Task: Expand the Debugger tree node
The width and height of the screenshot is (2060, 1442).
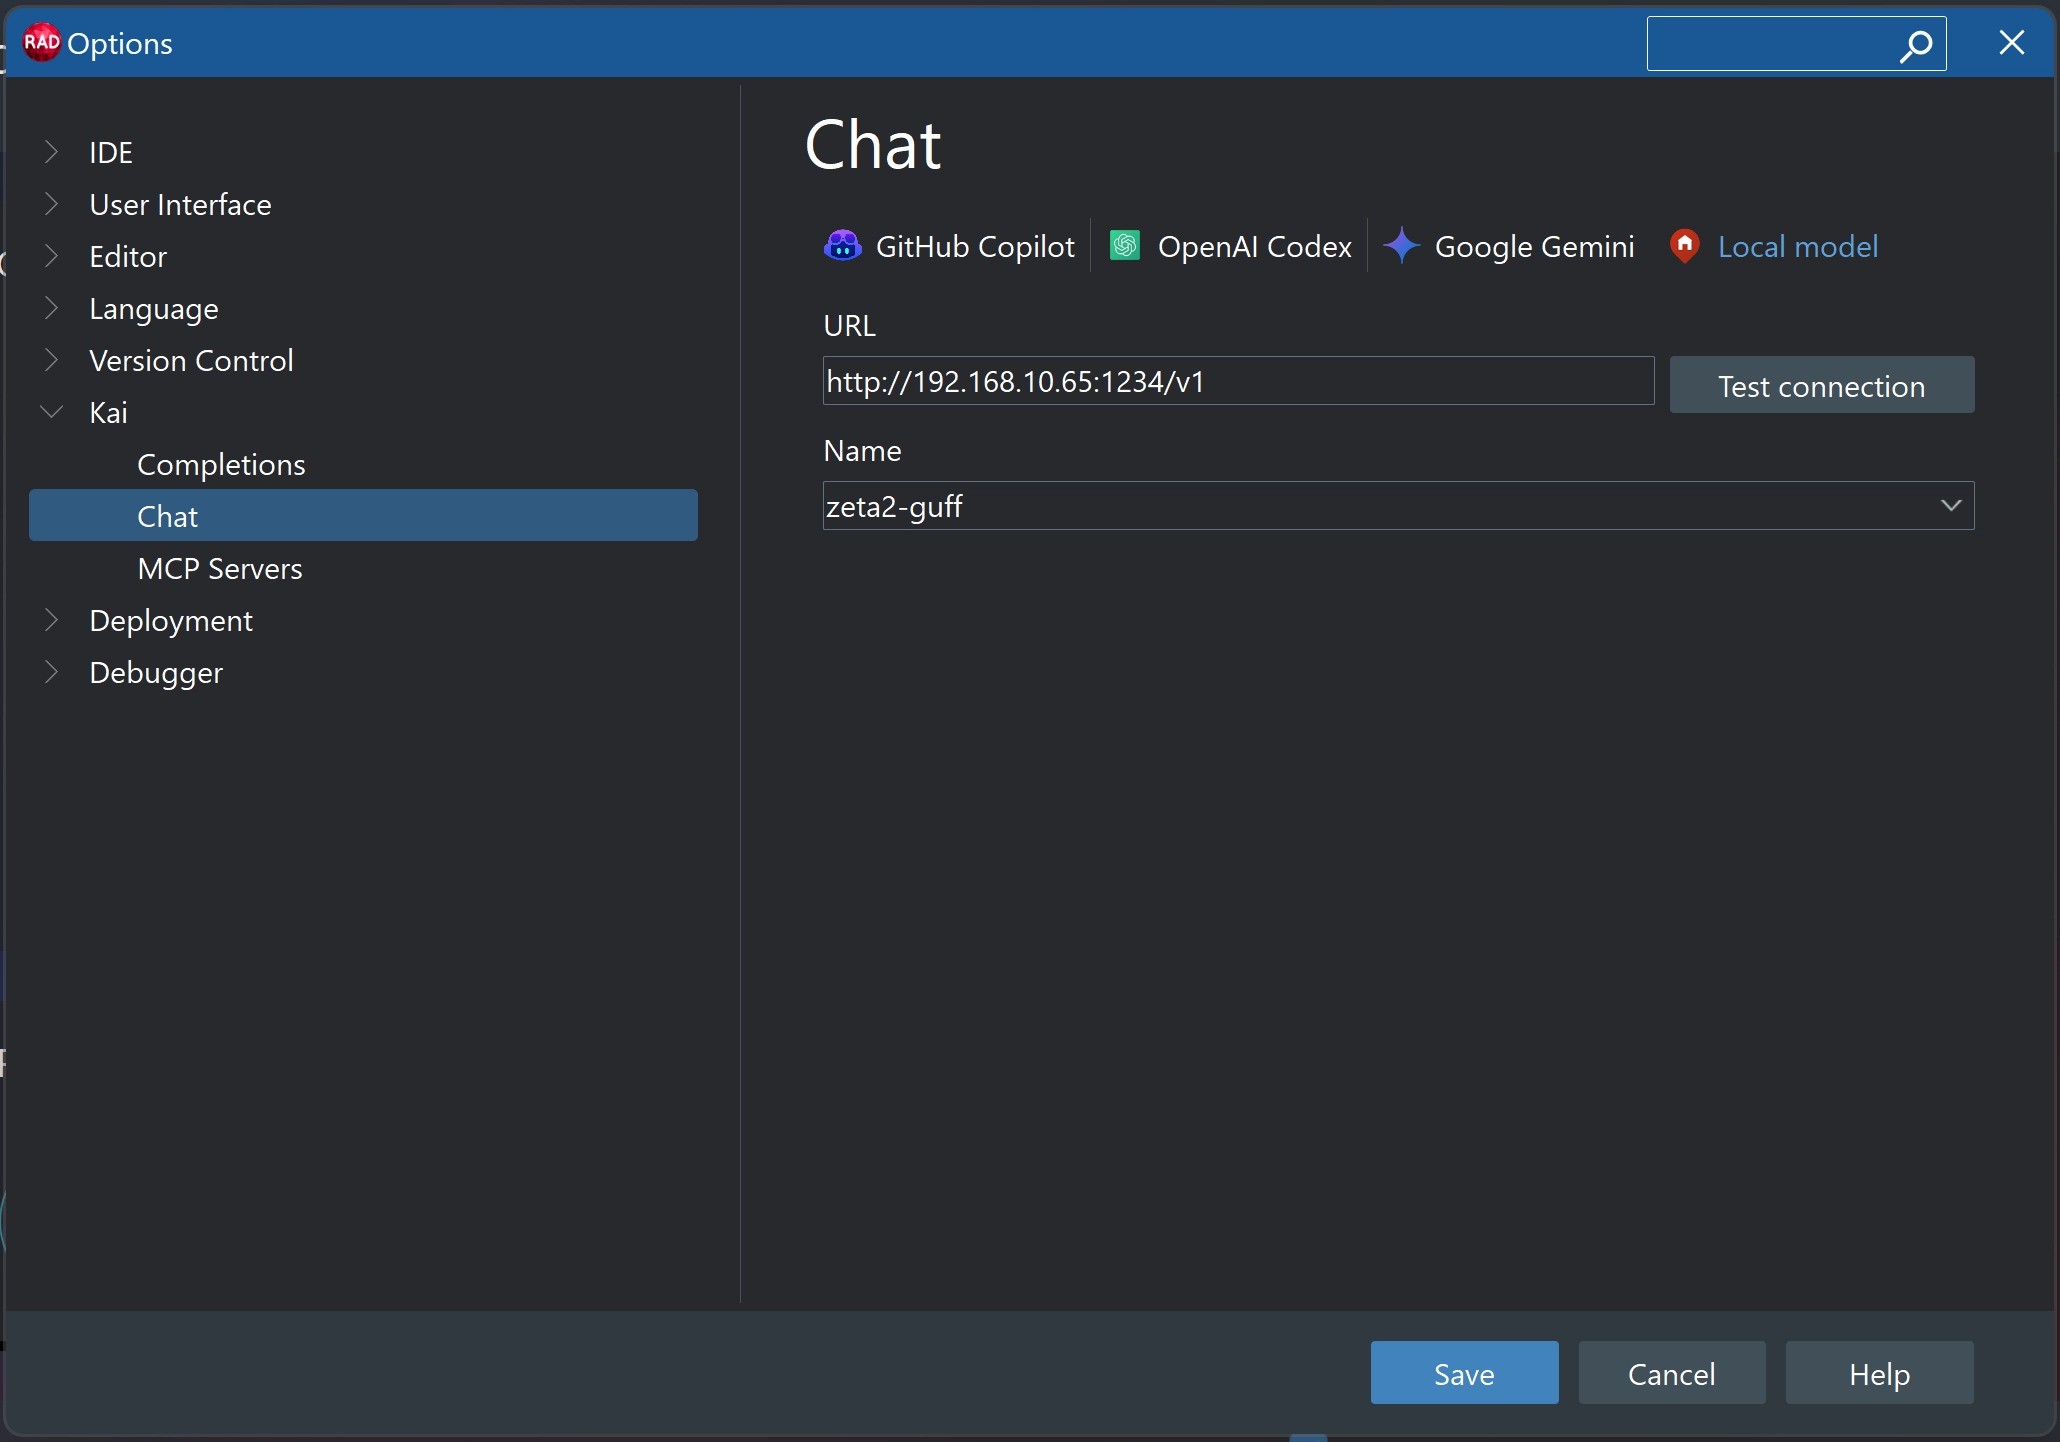Action: click(x=52, y=672)
